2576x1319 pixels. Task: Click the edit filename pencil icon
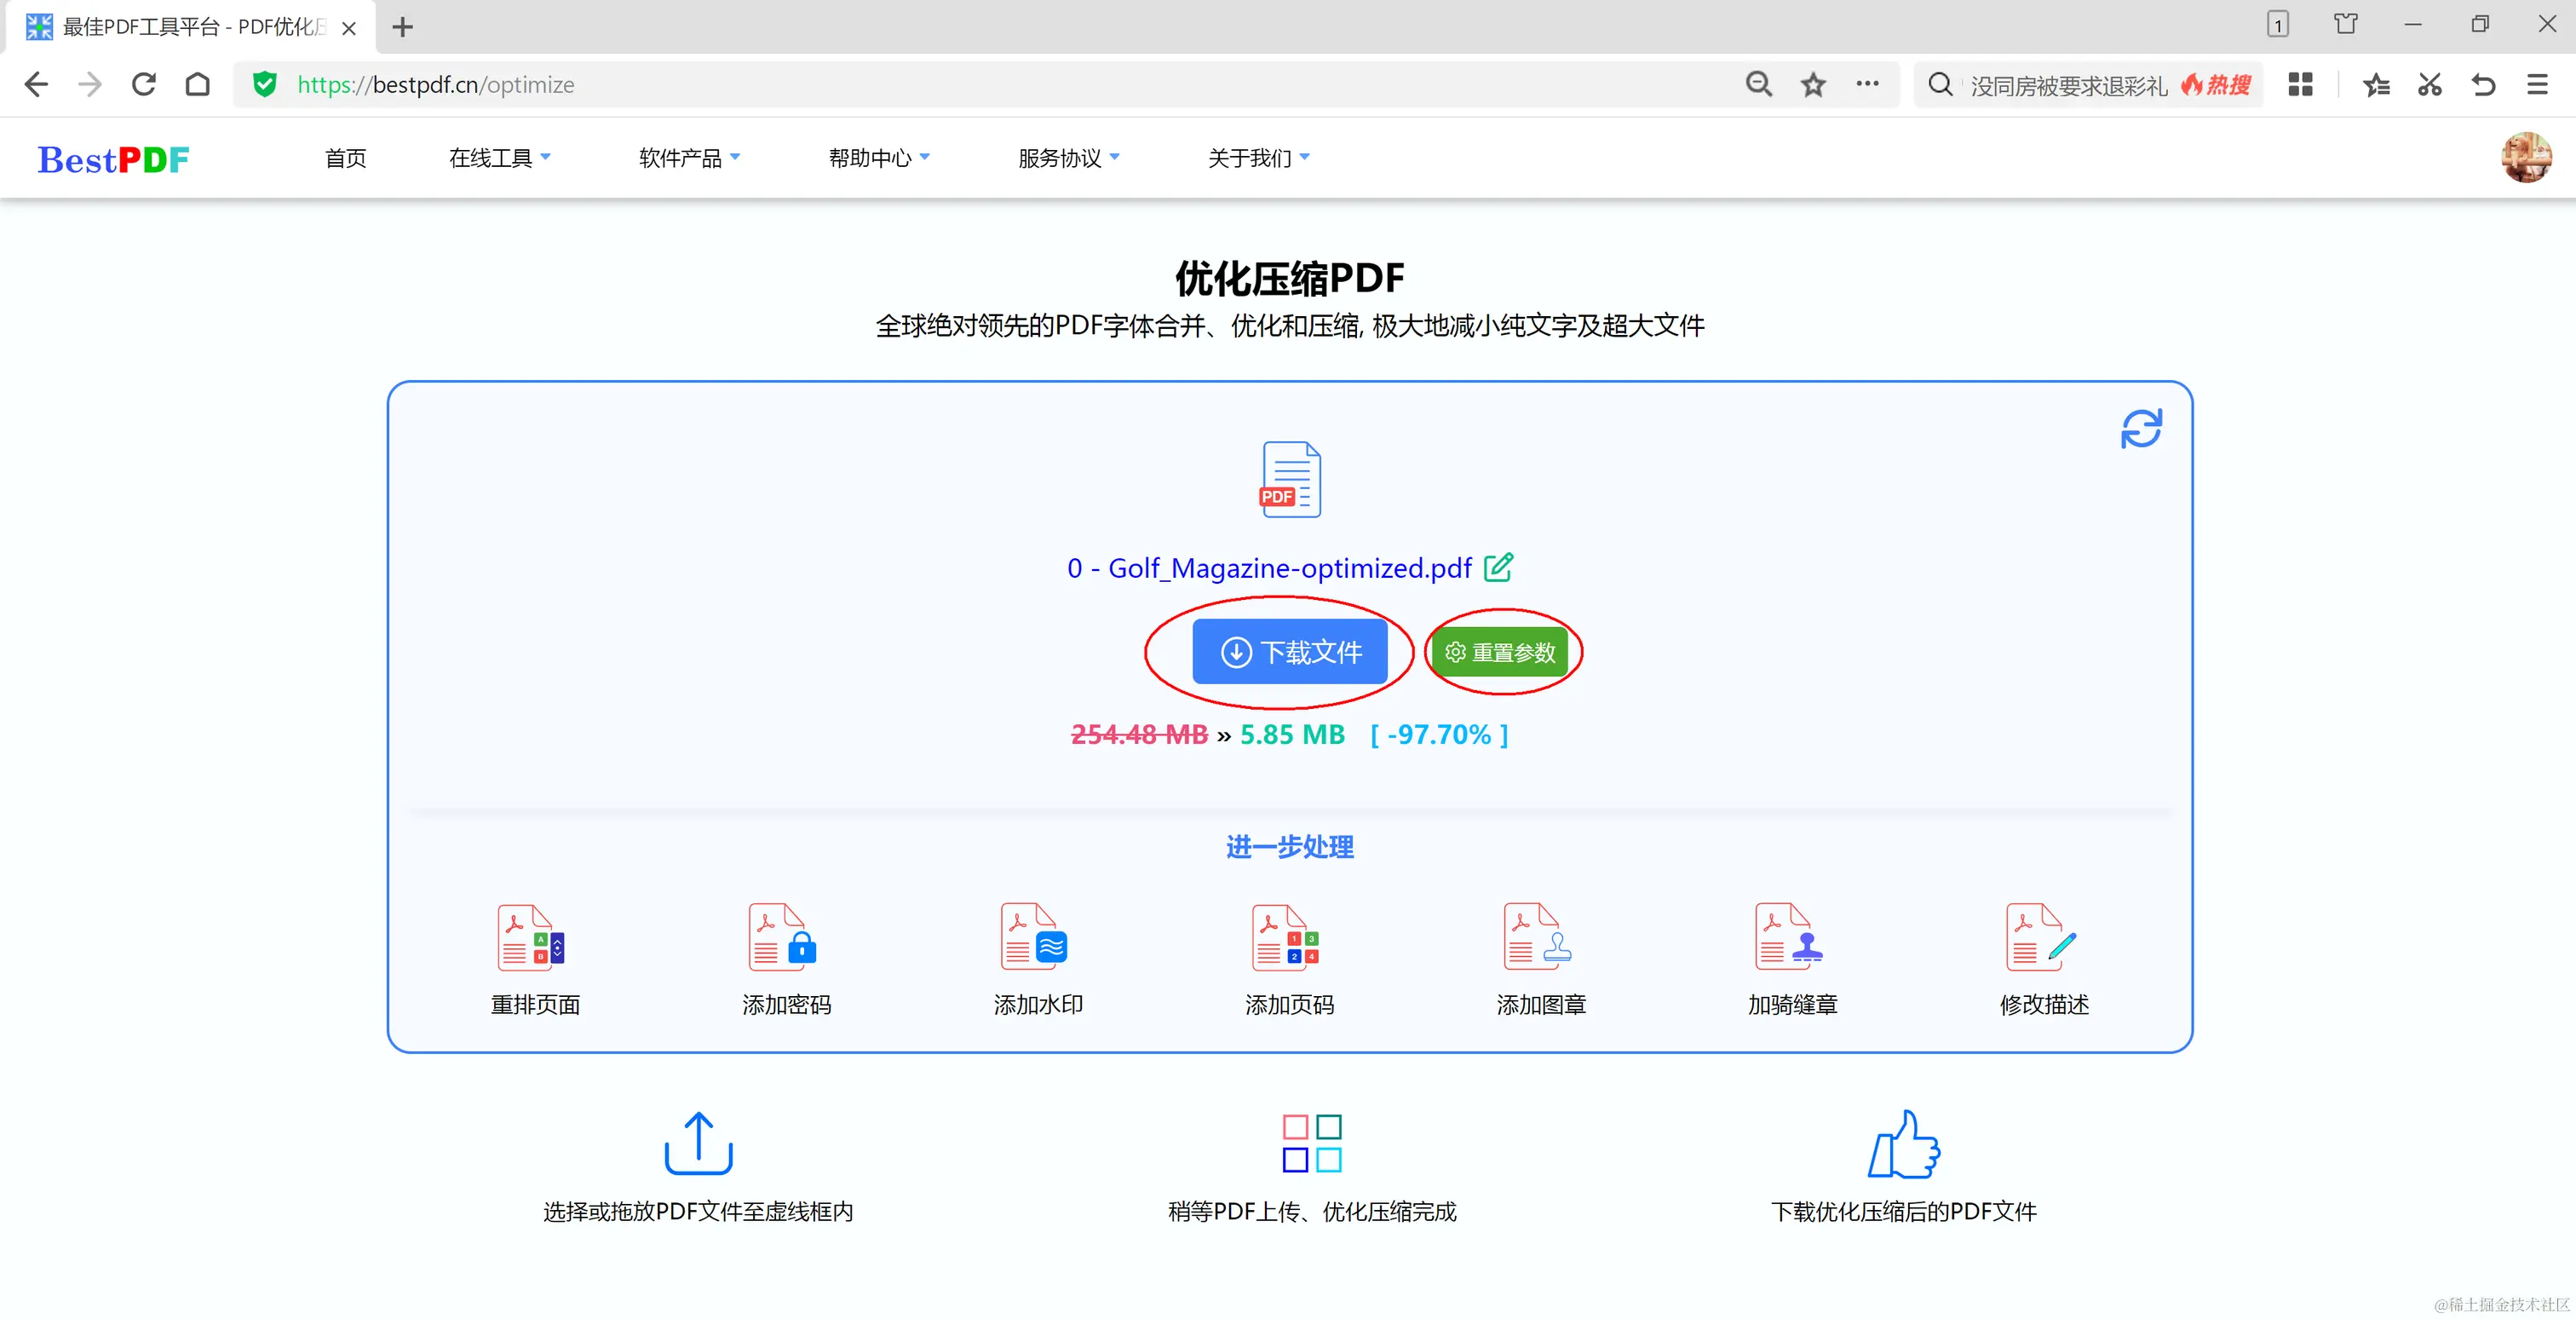tap(1498, 568)
